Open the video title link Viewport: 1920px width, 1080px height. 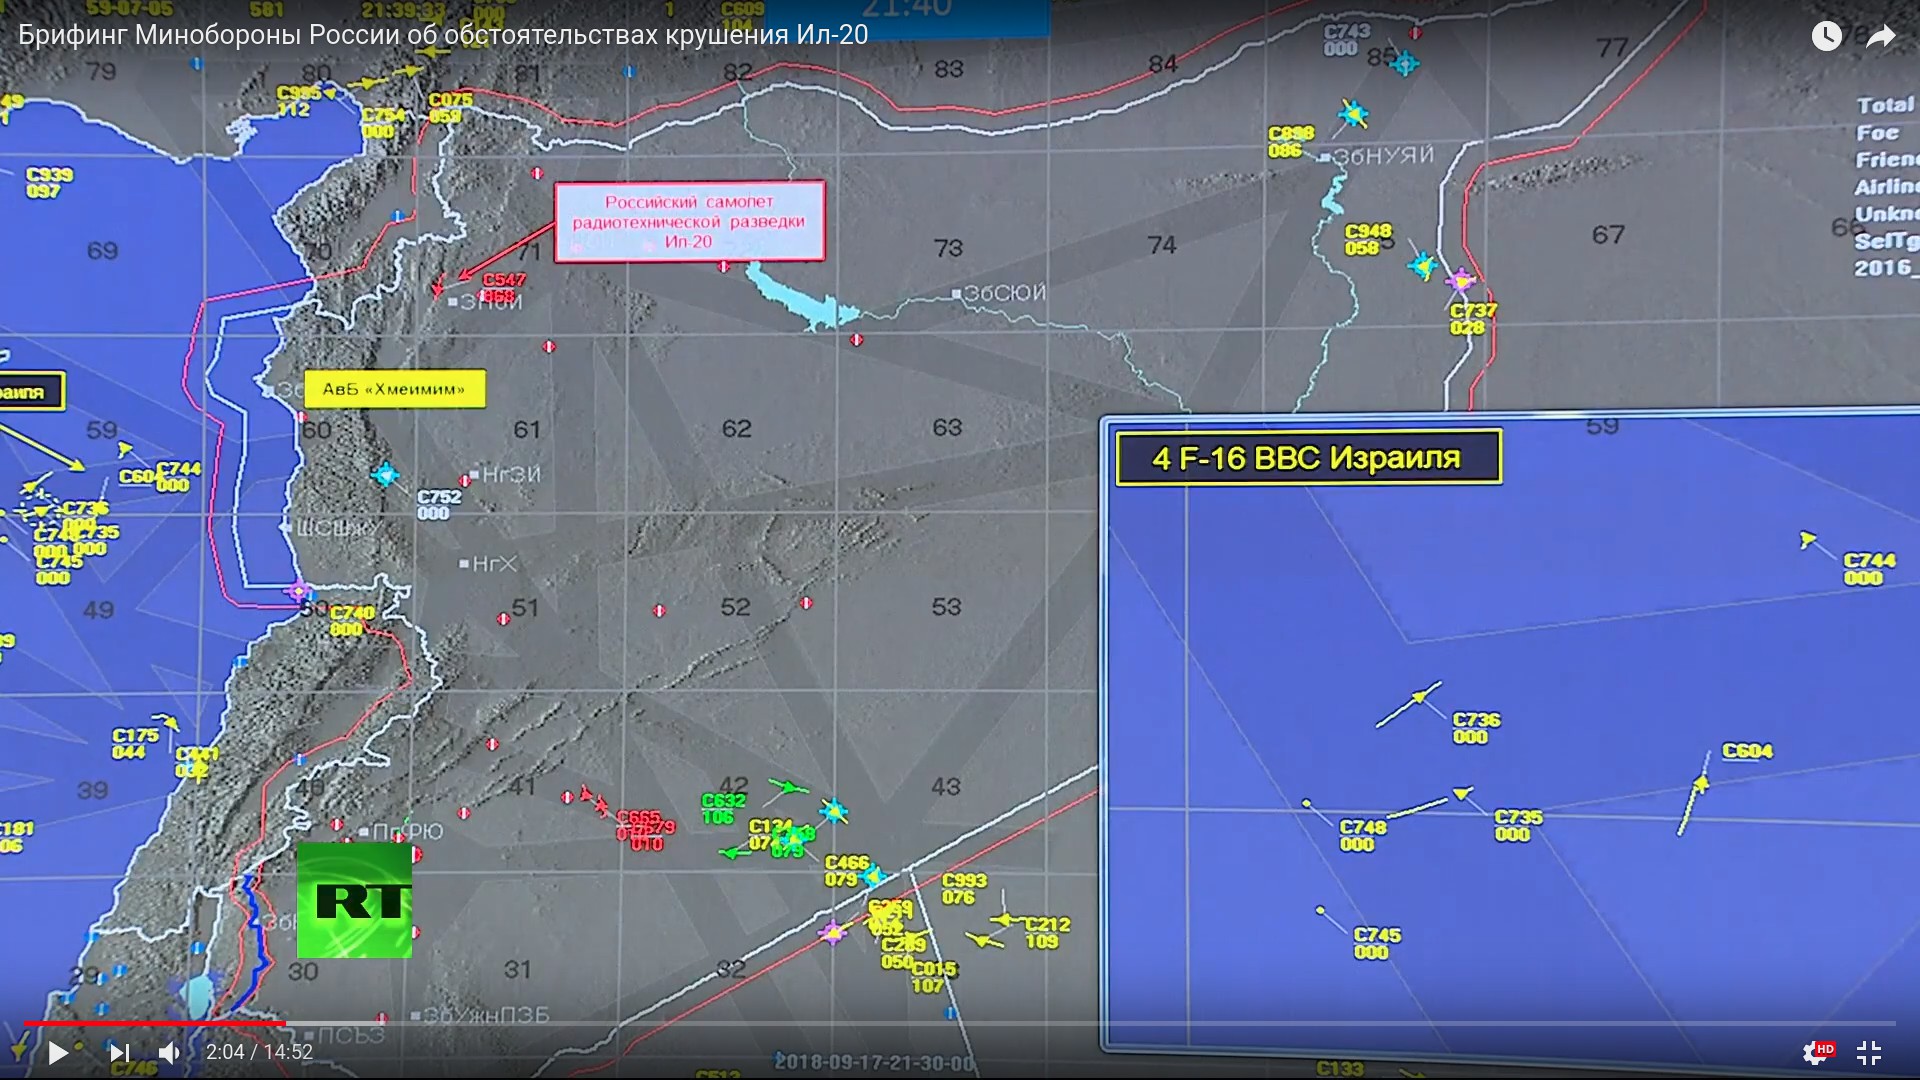[x=443, y=35]
